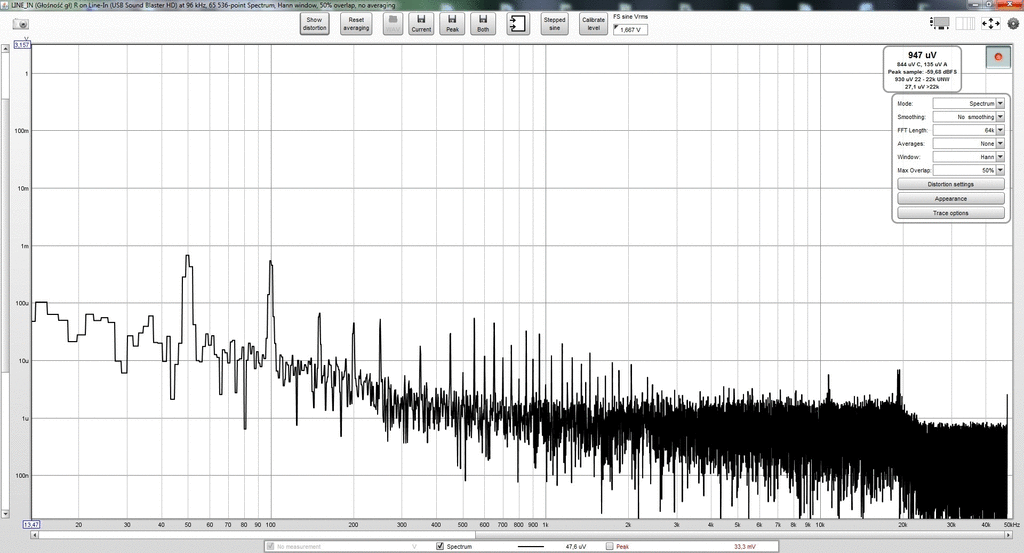Click the FS sine Vrms value field
1024x553 pixels.
coord(630,29)
